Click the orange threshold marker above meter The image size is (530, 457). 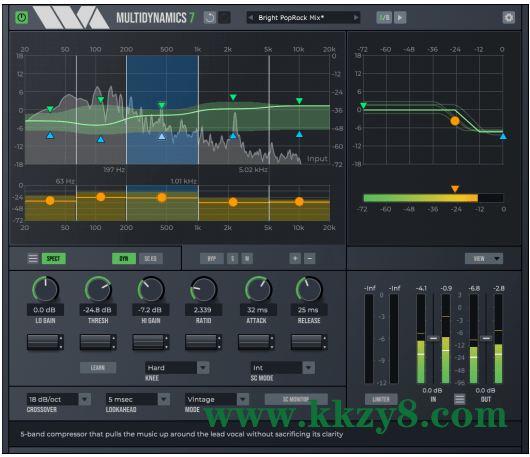pyautogui.click(x=455, y=189)
